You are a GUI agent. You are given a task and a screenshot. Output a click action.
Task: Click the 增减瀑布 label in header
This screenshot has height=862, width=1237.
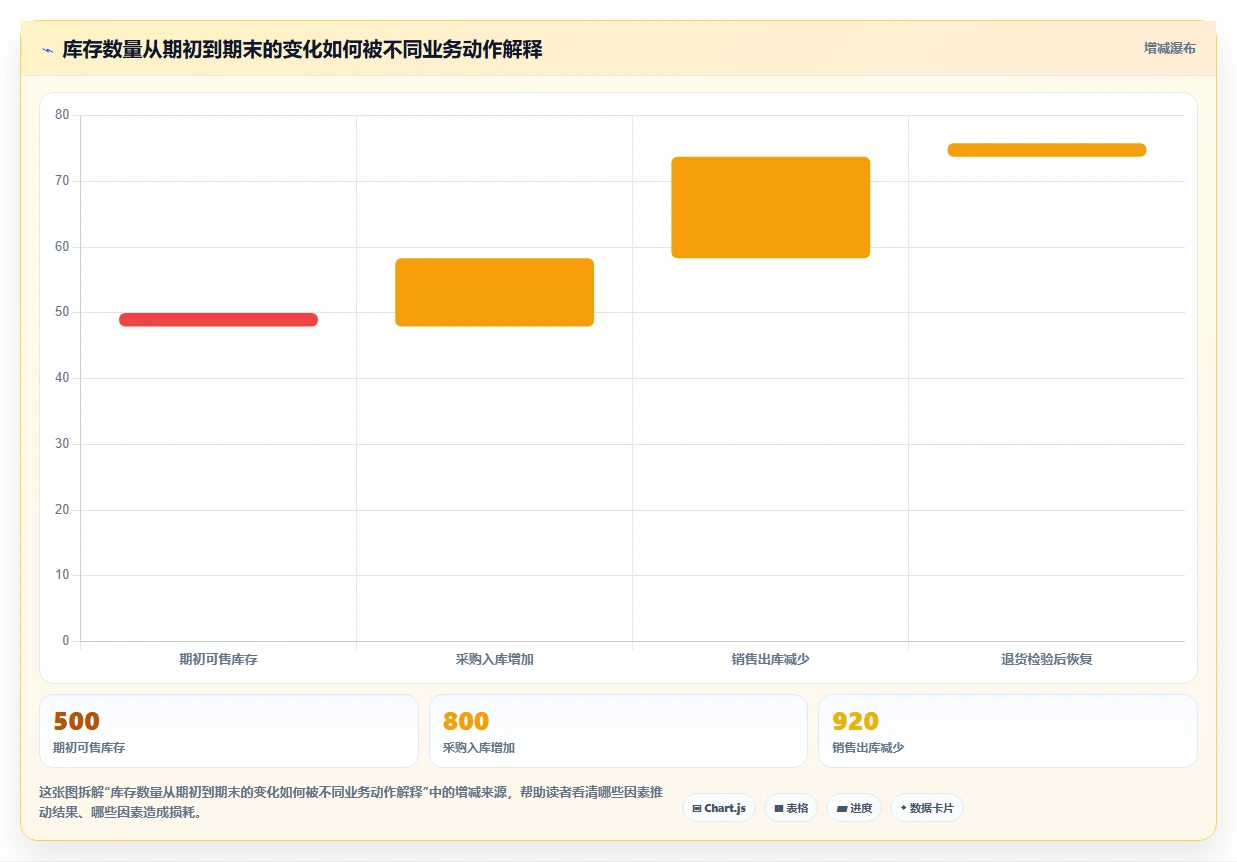(1169, 48)
